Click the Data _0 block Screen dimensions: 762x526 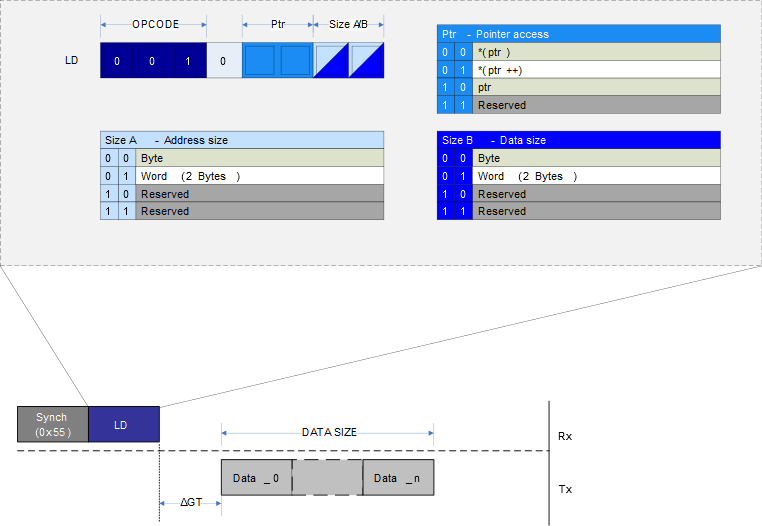click(x=256, y=478)
